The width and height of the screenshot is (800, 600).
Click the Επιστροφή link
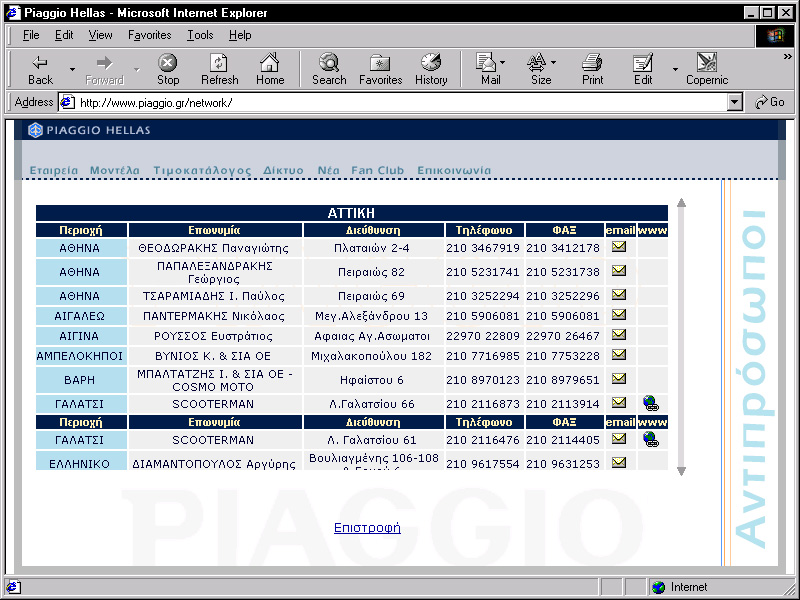point(367,528)
